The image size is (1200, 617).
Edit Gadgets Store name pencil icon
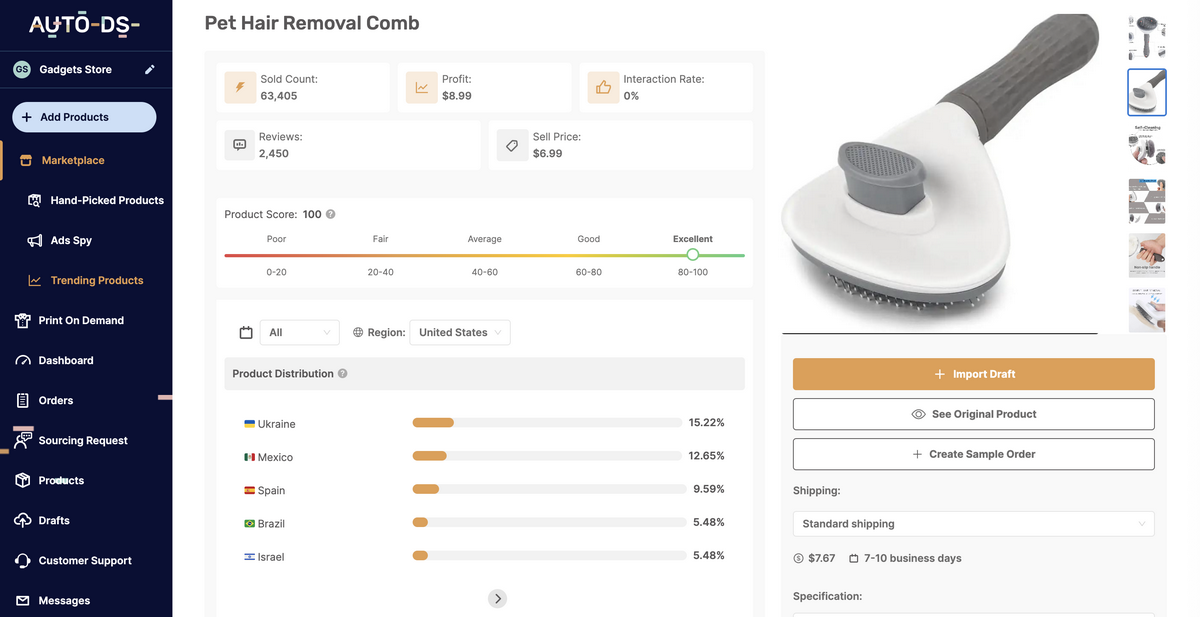[150, 69]
